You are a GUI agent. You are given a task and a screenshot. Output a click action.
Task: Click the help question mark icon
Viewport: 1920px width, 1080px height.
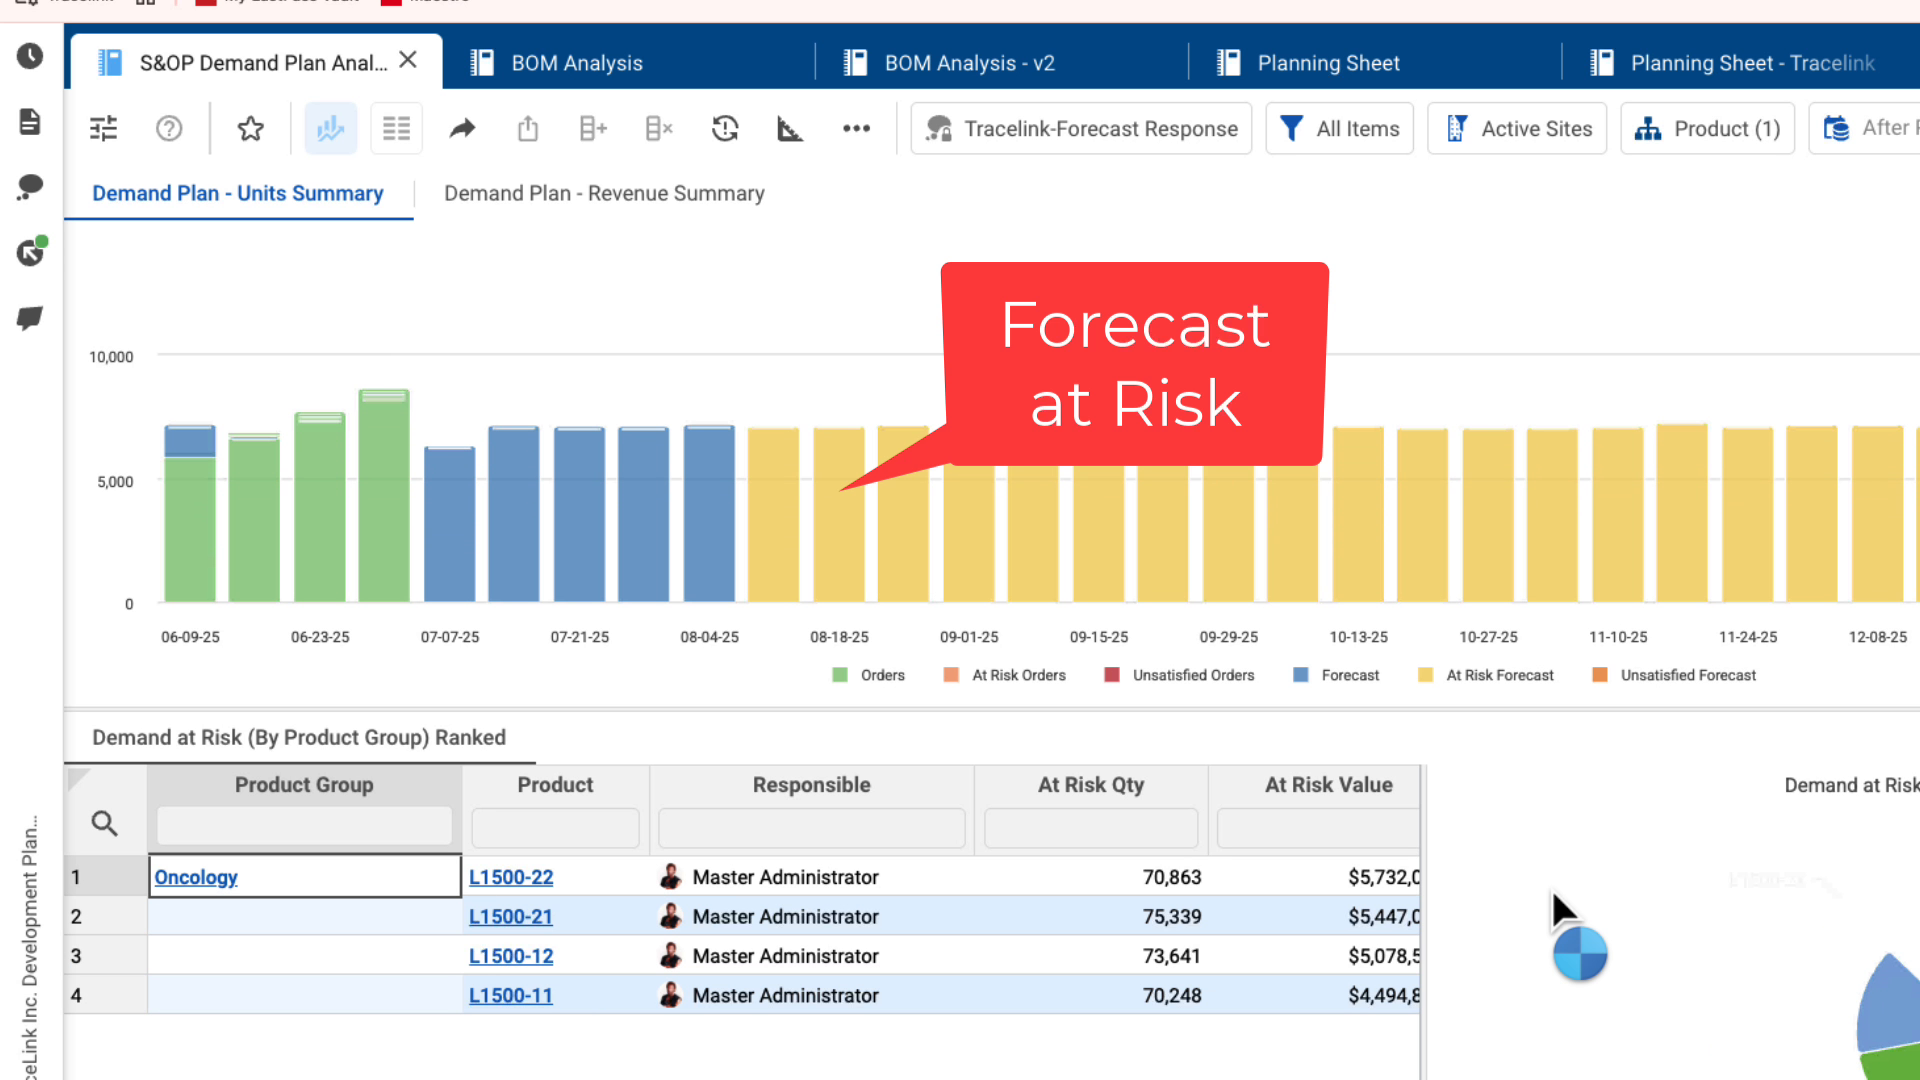click(169, 128)
